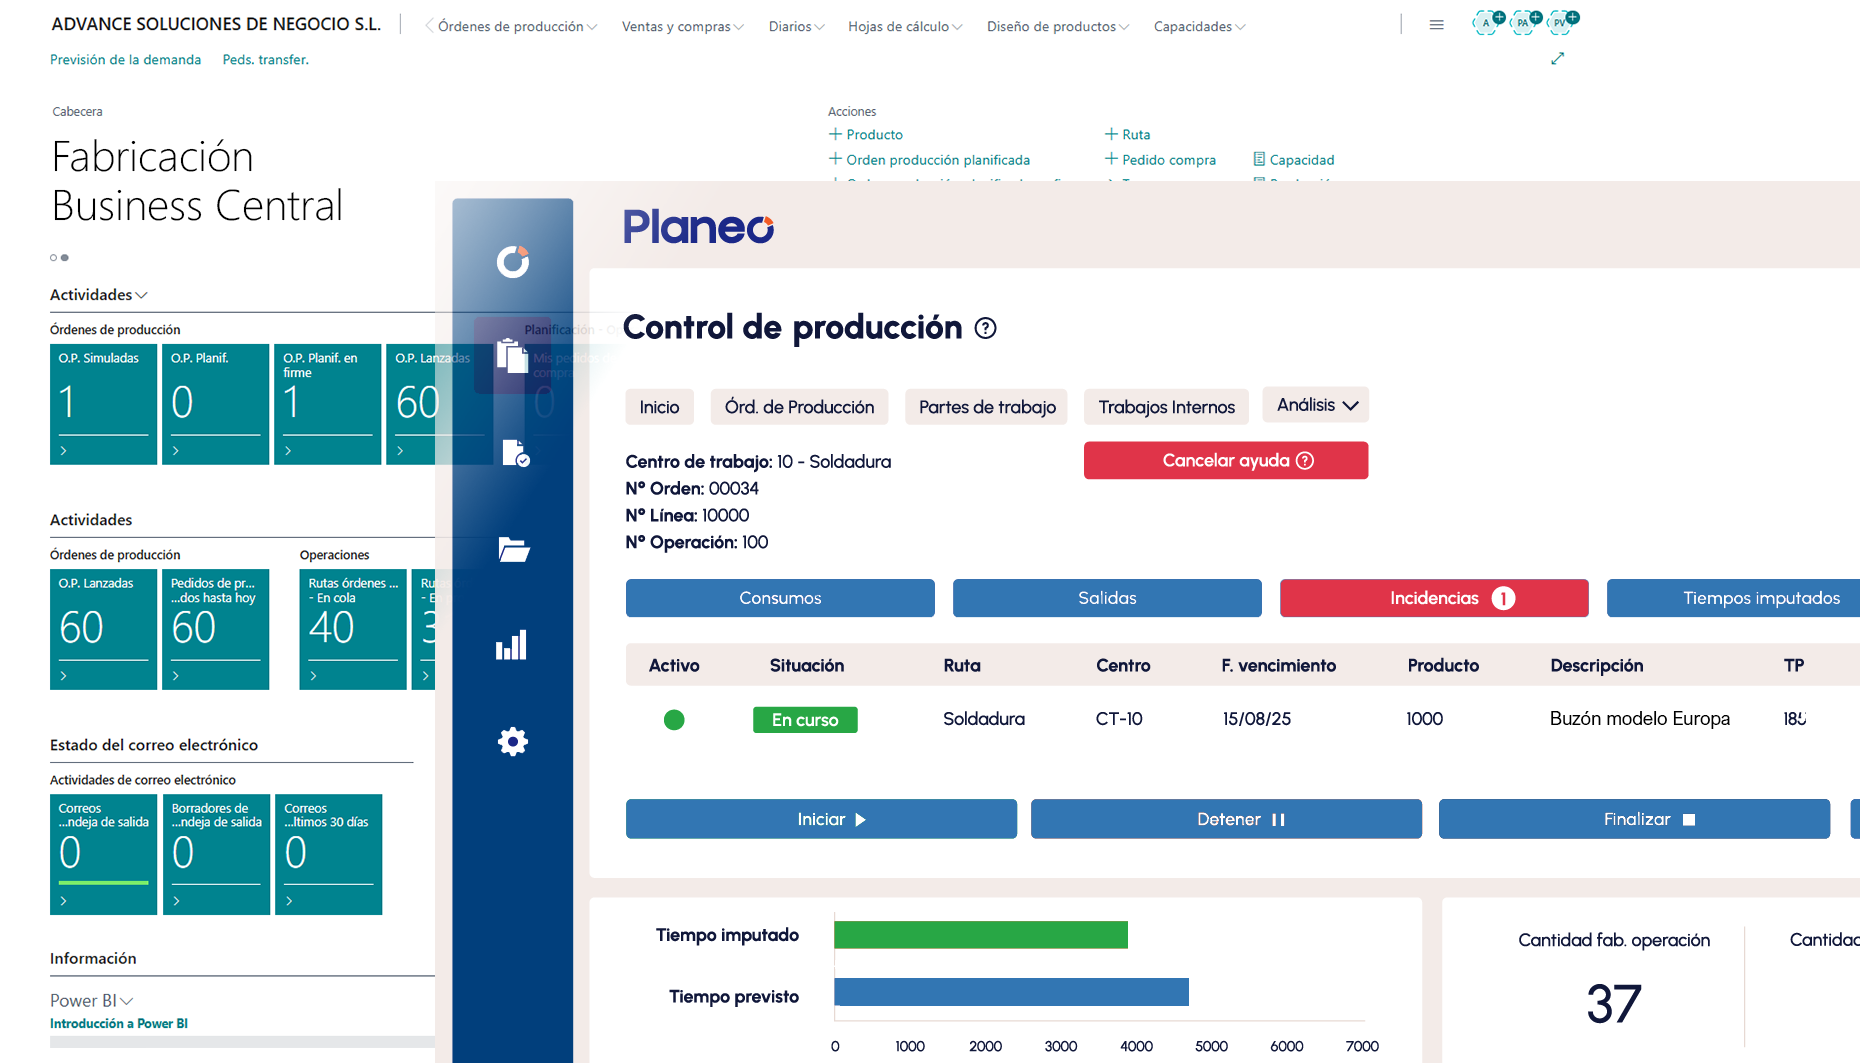Switch to the Inicio tab
Image resolution: width=1860 pixels, height=1063 pixels.
pos(659,407)
